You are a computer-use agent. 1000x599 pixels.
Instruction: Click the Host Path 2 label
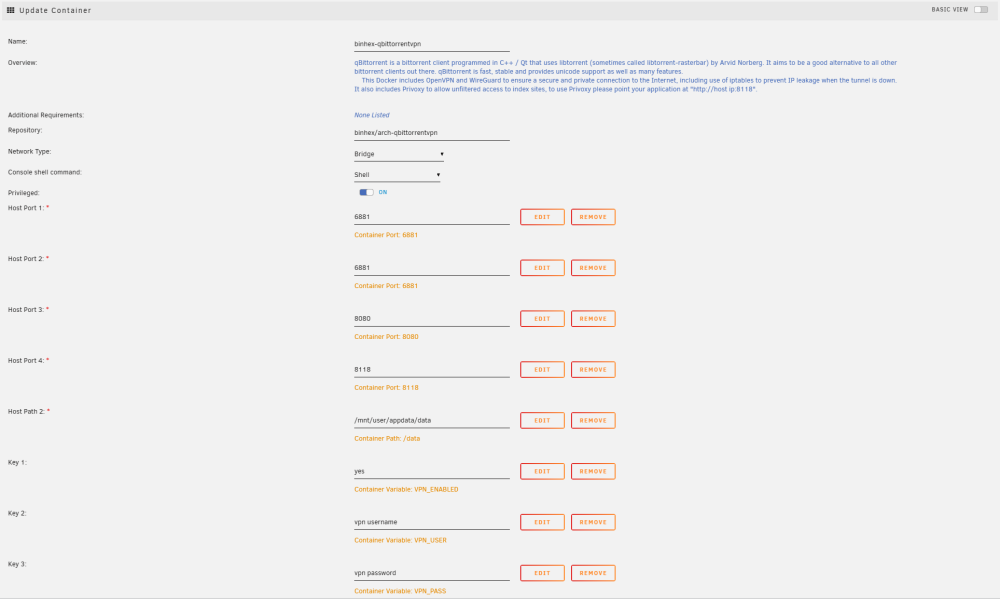click(x=26, y=411)
